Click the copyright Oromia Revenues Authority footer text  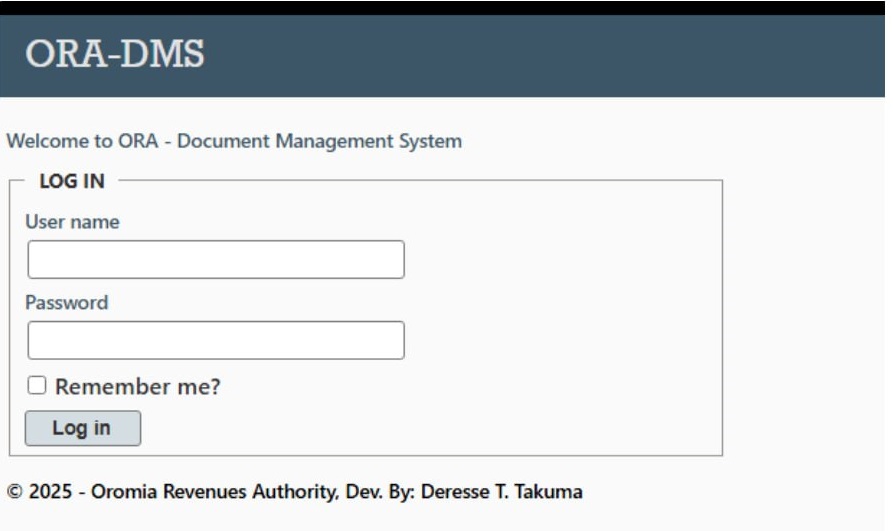pyautogui.click(x=294, y=492)
